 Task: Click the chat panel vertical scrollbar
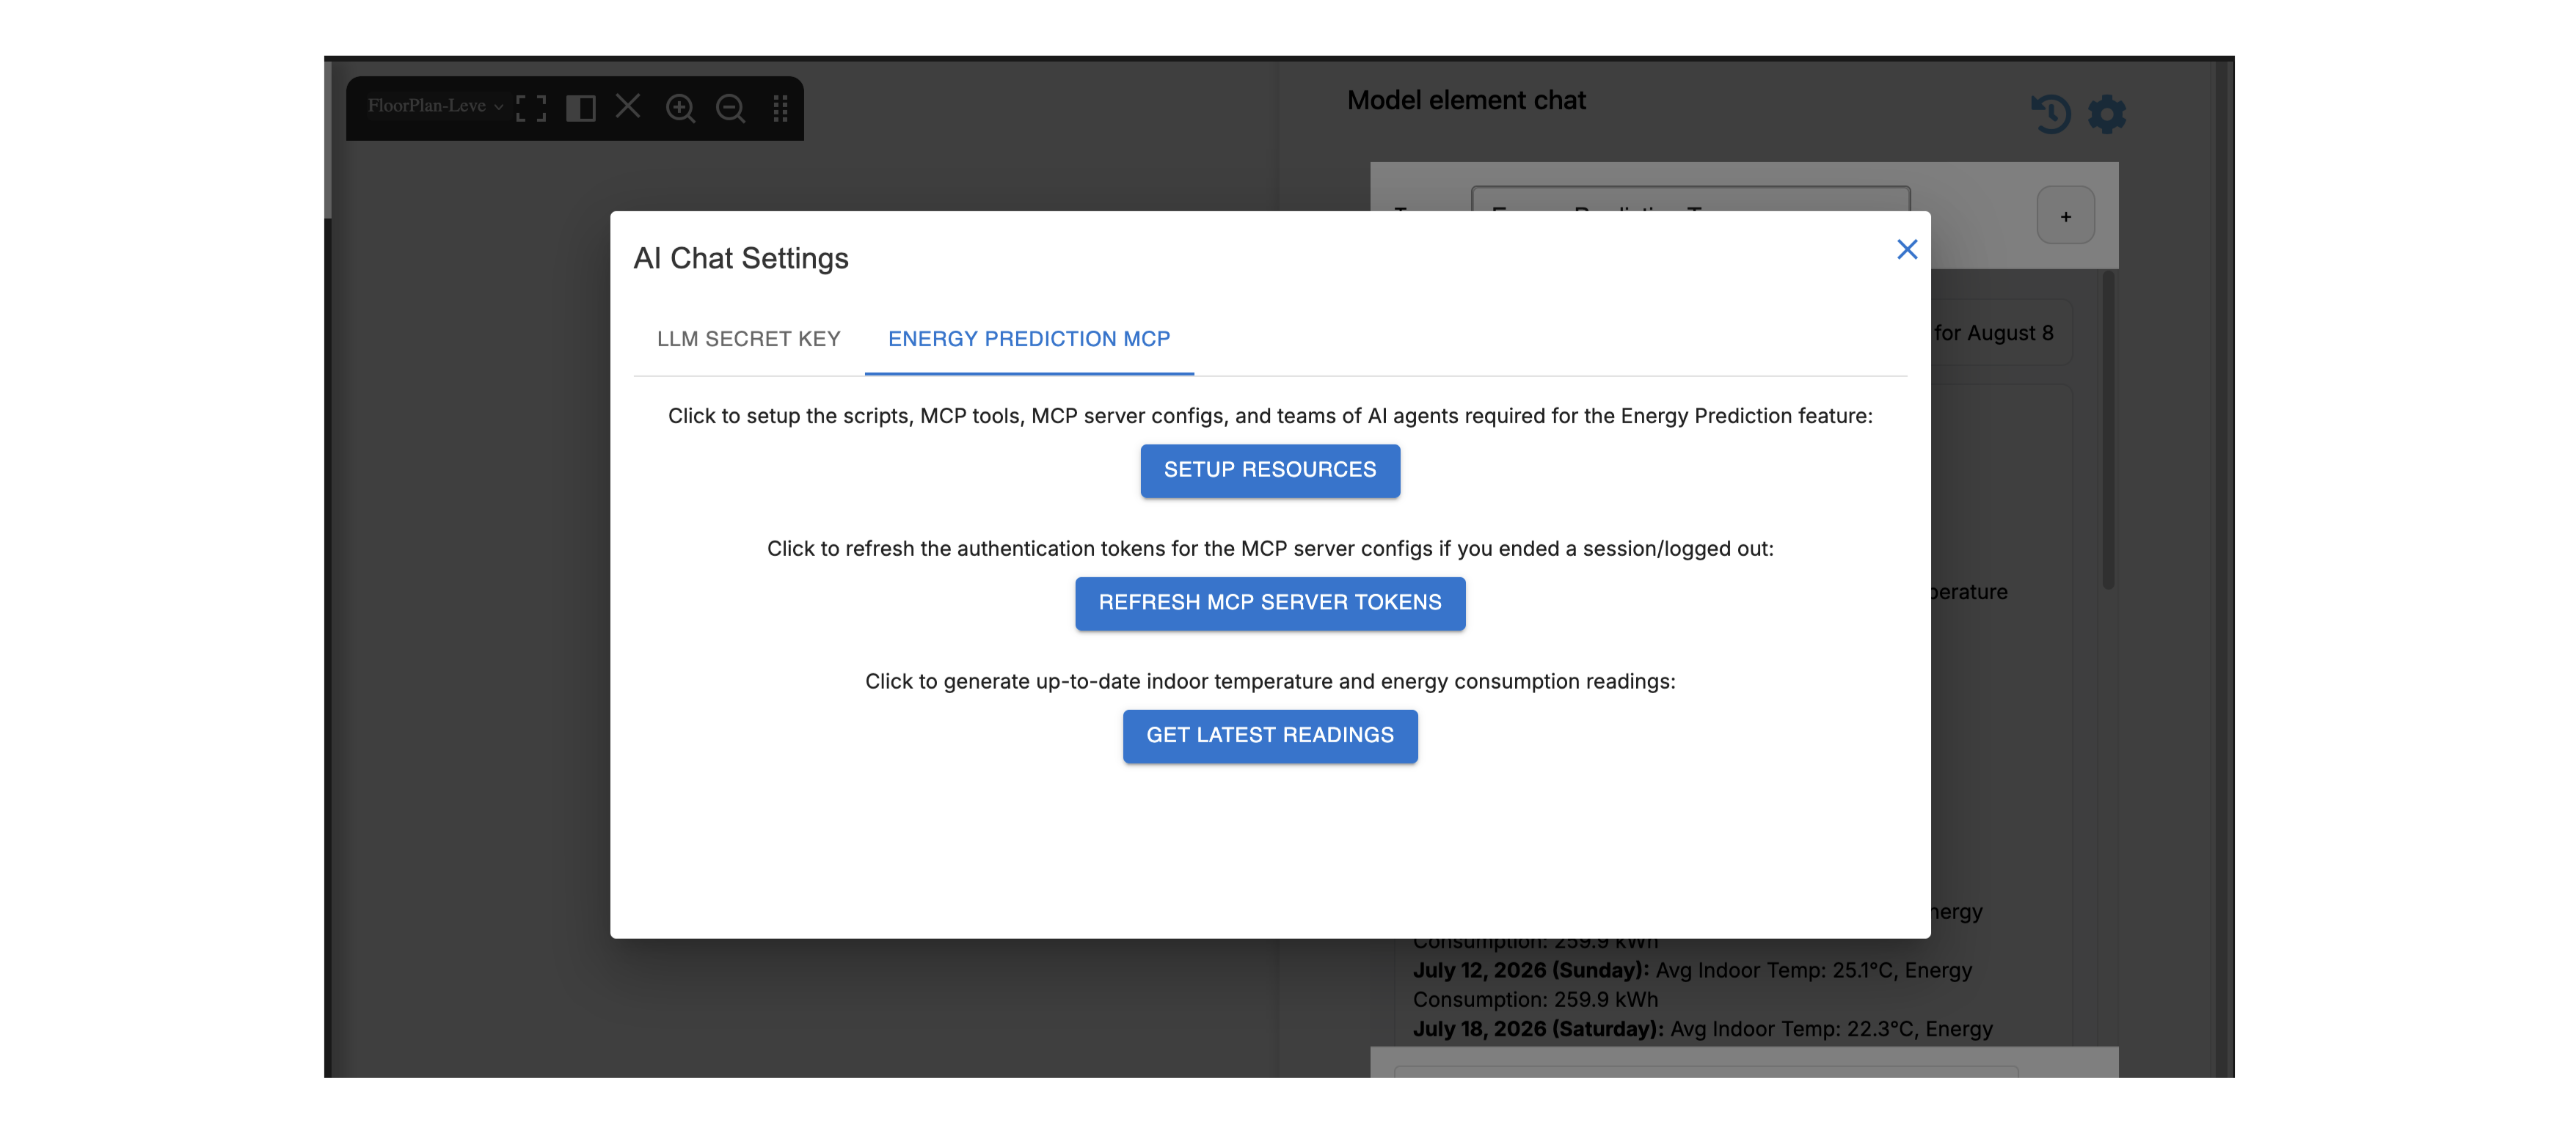[2108, 430]
